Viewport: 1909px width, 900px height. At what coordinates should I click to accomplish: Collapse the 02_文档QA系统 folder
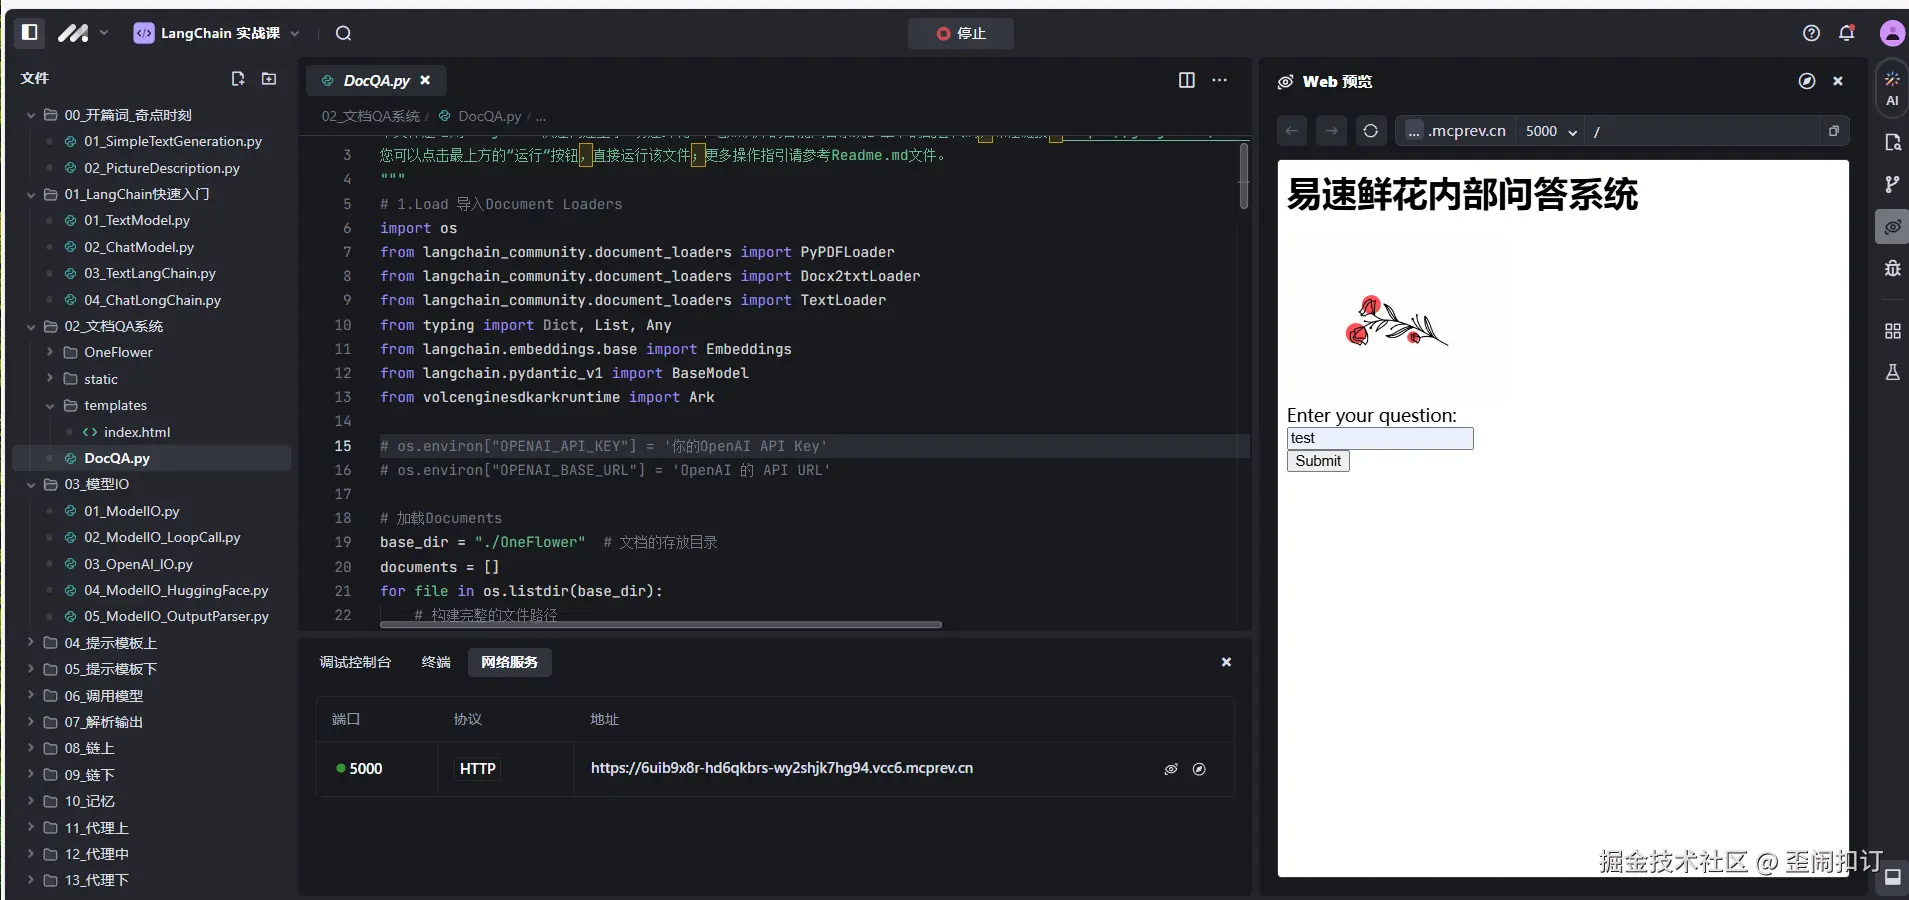coord(31,326)
